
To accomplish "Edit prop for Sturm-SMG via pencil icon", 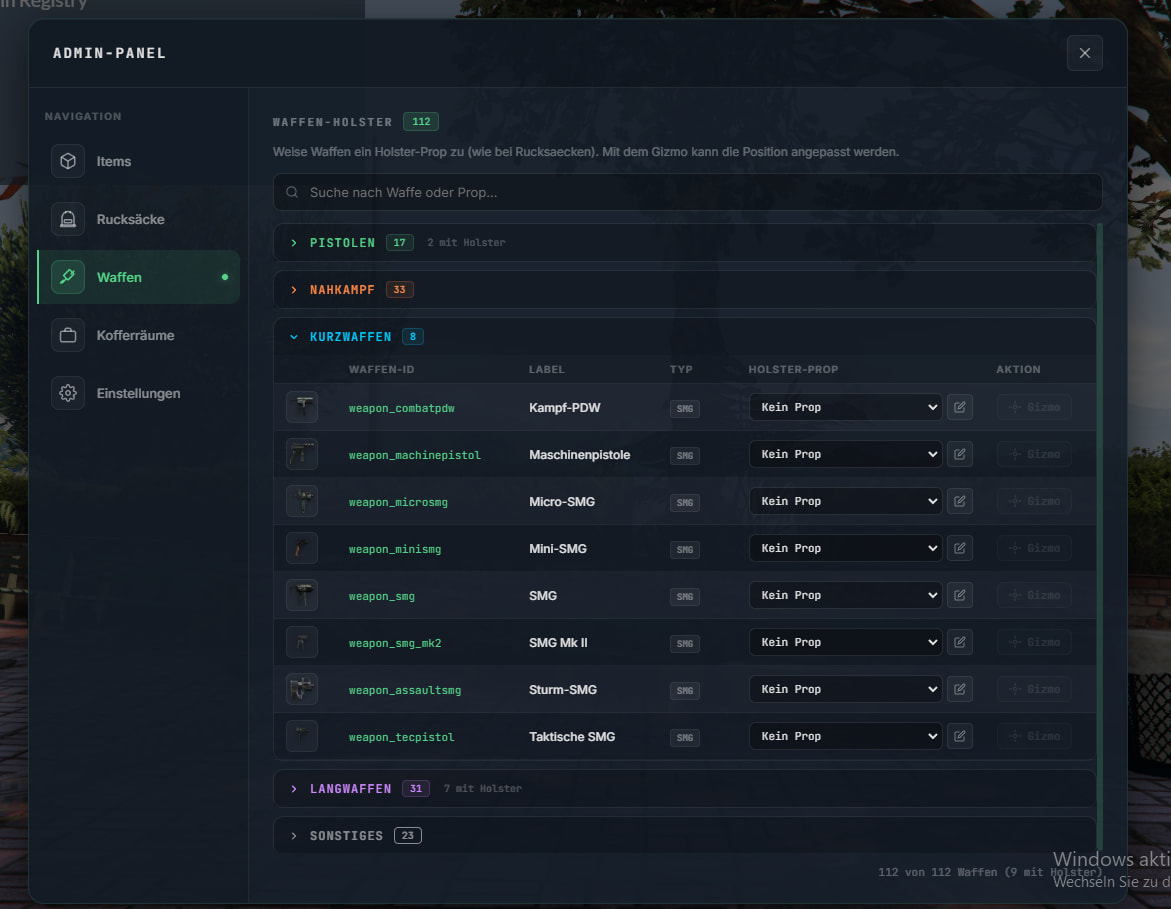I will 960,689.
